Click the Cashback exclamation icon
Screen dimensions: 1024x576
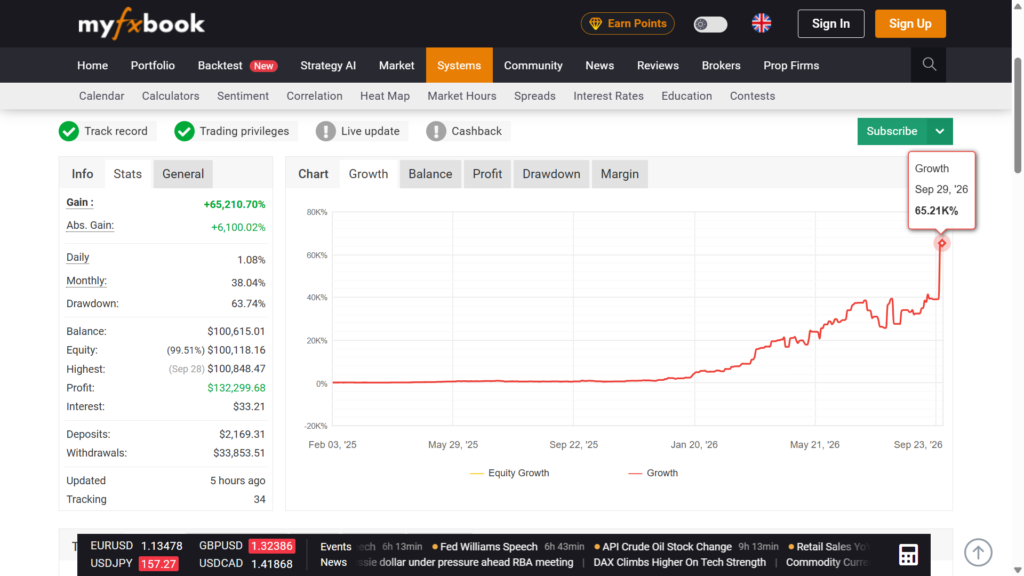pyautogui.click(x=436, y=131)
